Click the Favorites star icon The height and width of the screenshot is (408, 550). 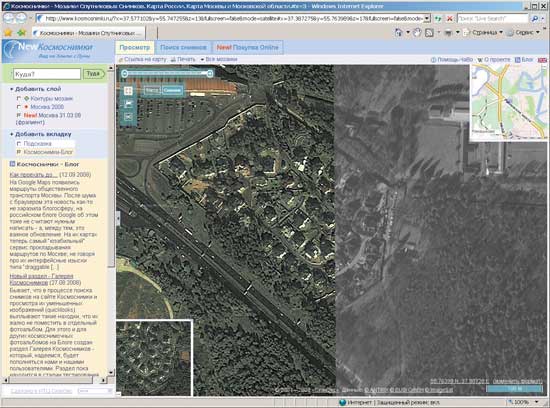pos(8,33)
